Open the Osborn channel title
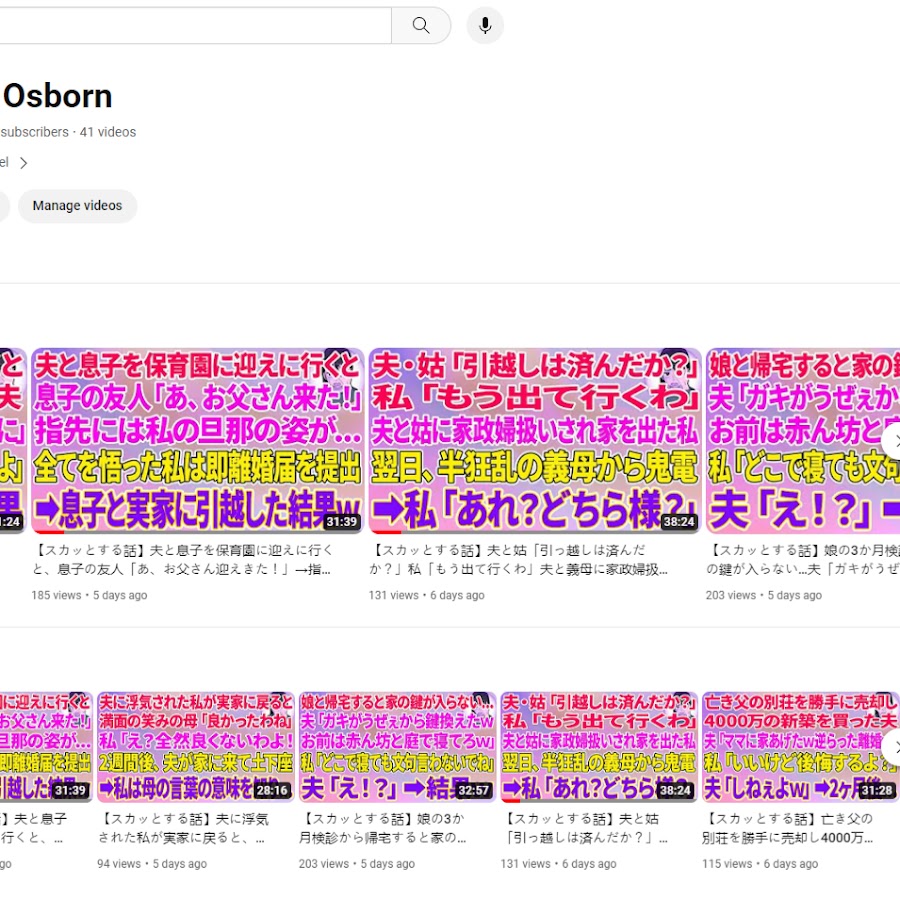900x900 pixels. click(57, 96)
